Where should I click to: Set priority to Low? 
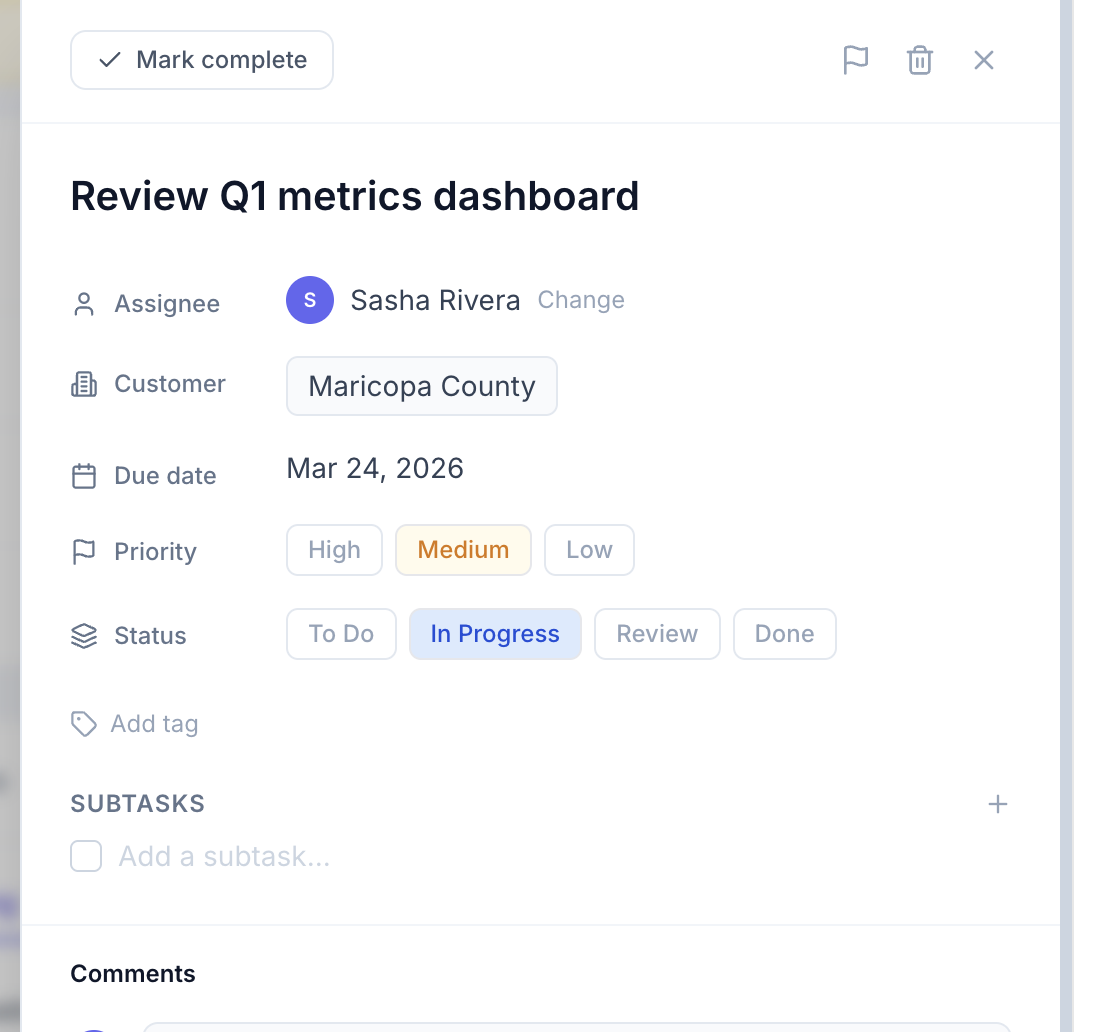click(x=589, y=550)
